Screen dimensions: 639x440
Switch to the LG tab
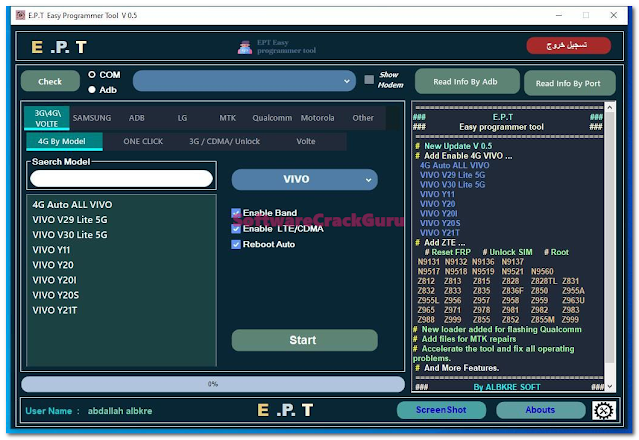[x=182, y=118]
